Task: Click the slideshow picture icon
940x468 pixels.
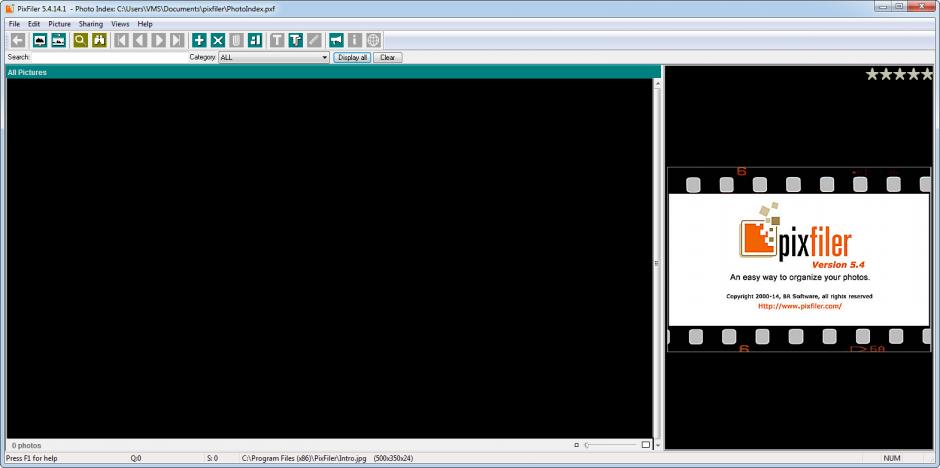Action: point(59,40)
